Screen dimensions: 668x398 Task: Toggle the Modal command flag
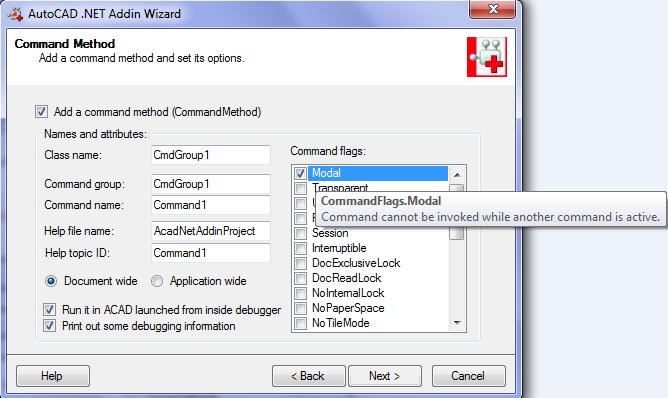(x=300, y=173)
